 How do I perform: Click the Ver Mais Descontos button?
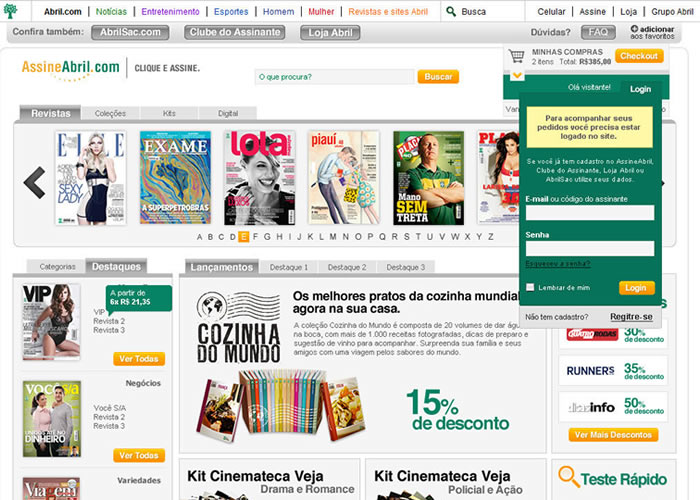613,434
